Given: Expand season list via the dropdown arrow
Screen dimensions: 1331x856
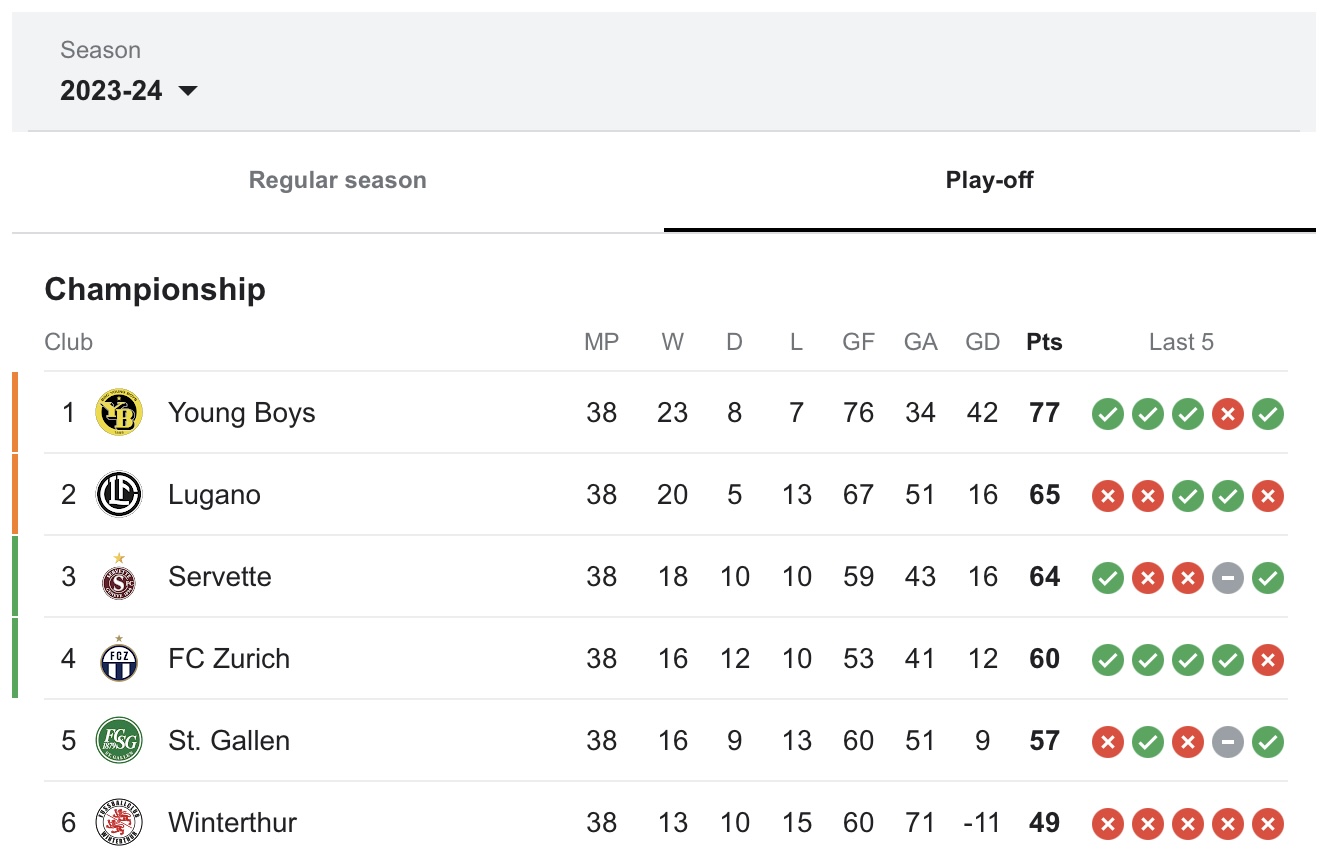Looking at the screenshot, I should [187, 91].
